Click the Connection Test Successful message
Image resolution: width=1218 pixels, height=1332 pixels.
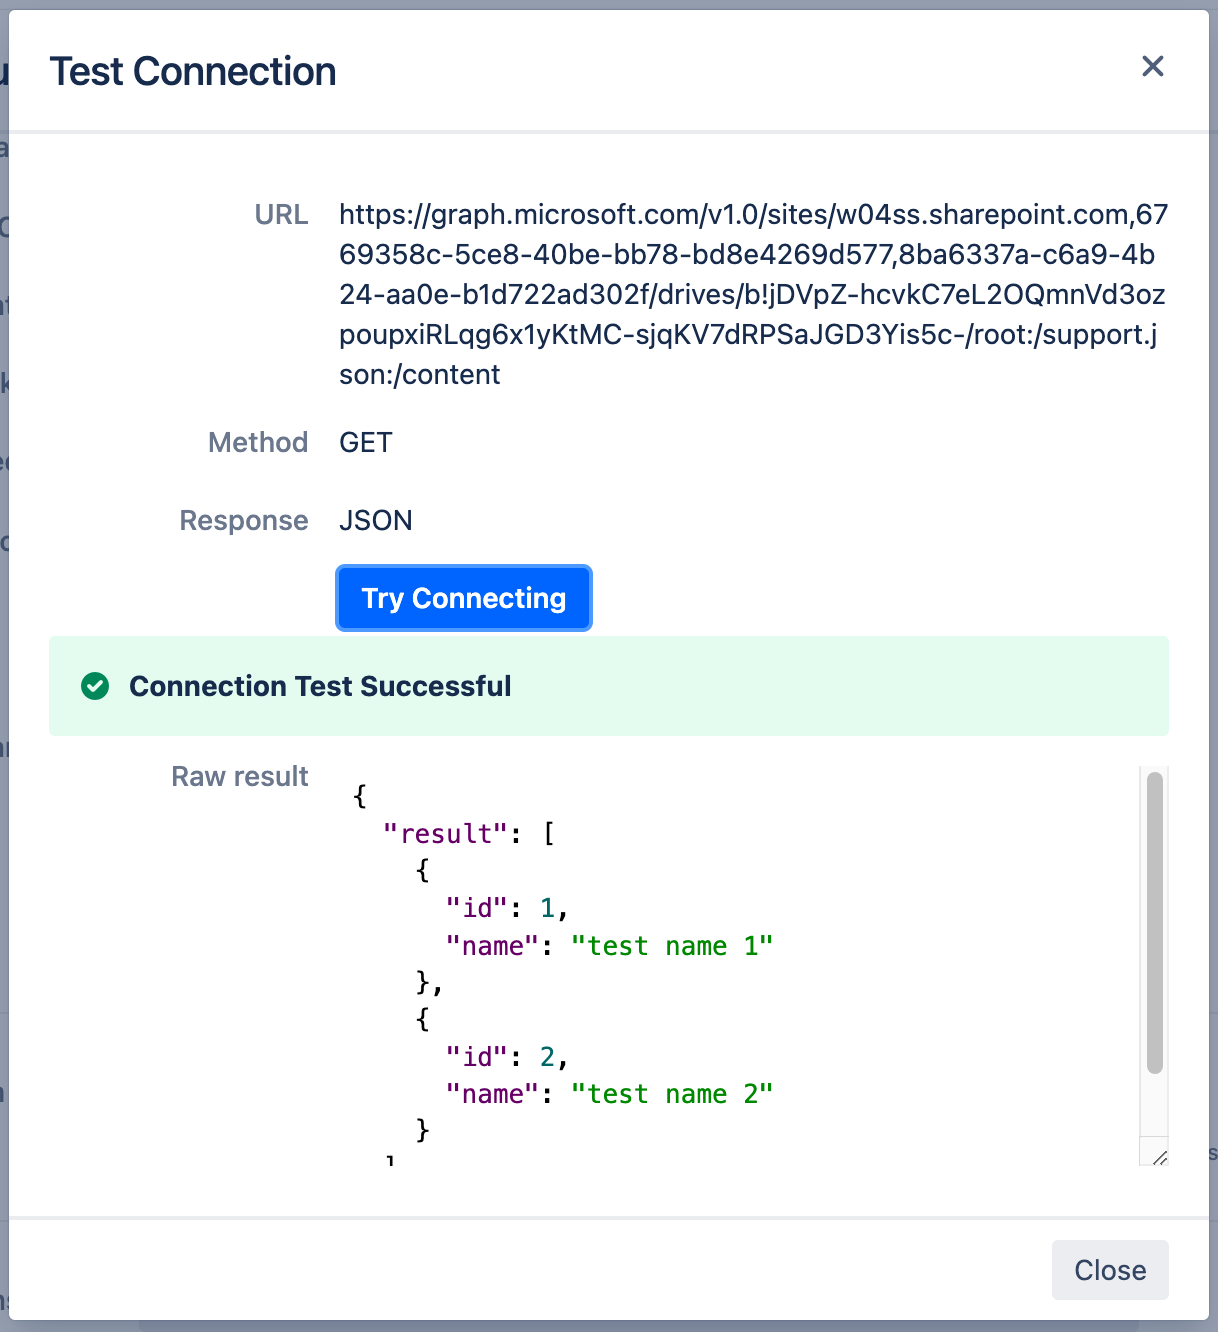(x=320, y=686)
